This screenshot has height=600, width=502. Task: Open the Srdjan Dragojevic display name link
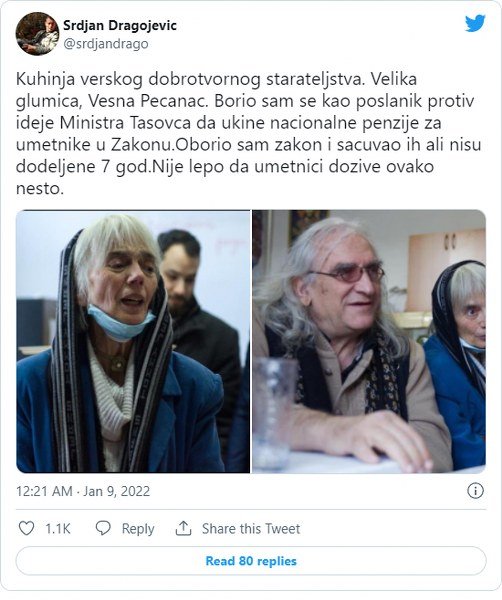[120, 26]
